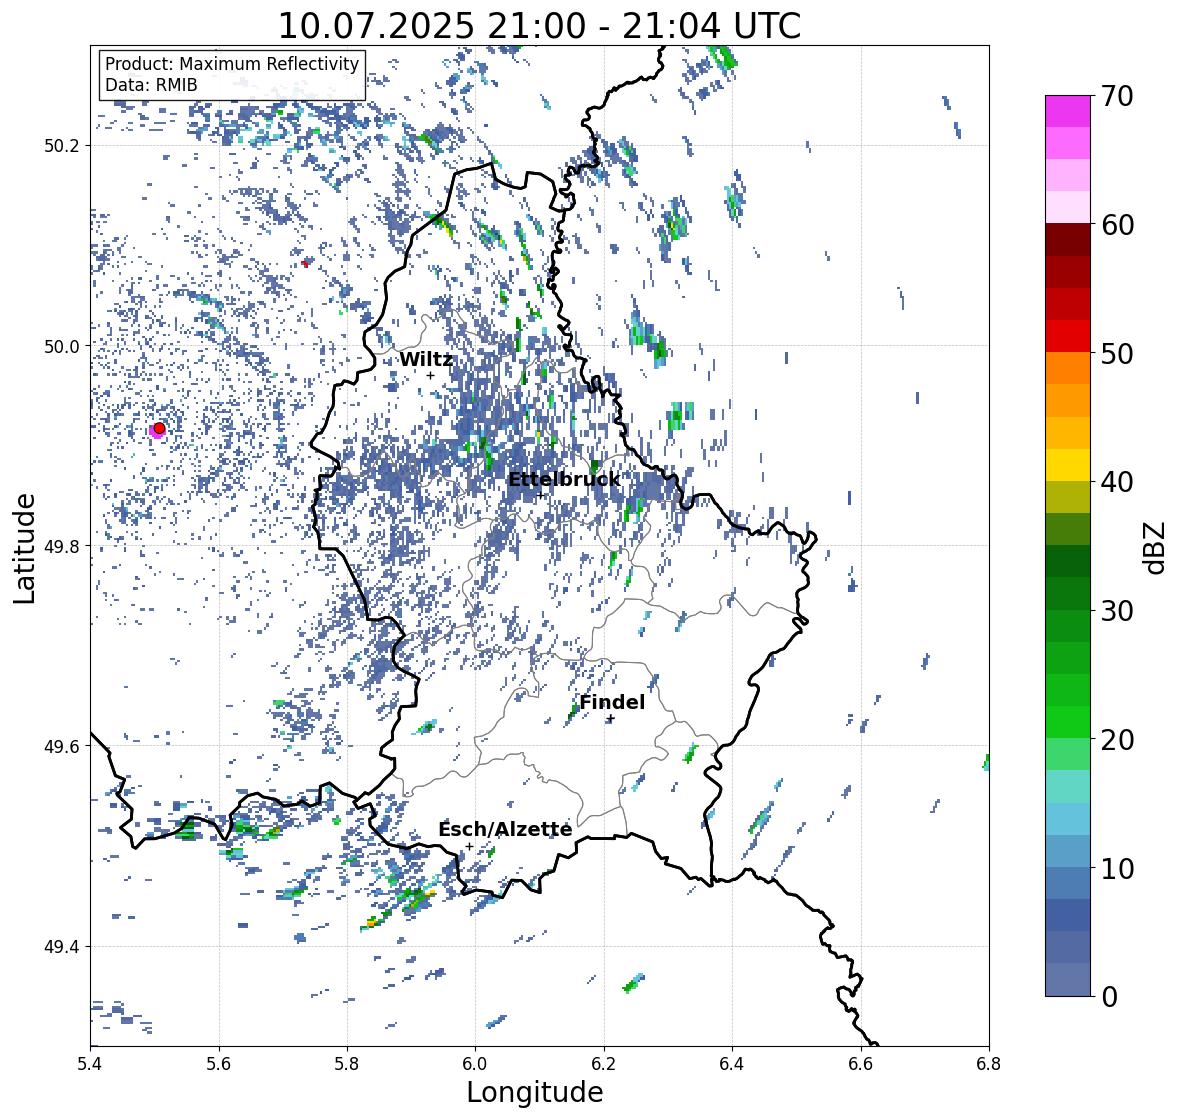This screenshot has height=1117, width=1179.
Task: Click the Product: Maximum Reflectivity text
Action: [x=232, y=64]
